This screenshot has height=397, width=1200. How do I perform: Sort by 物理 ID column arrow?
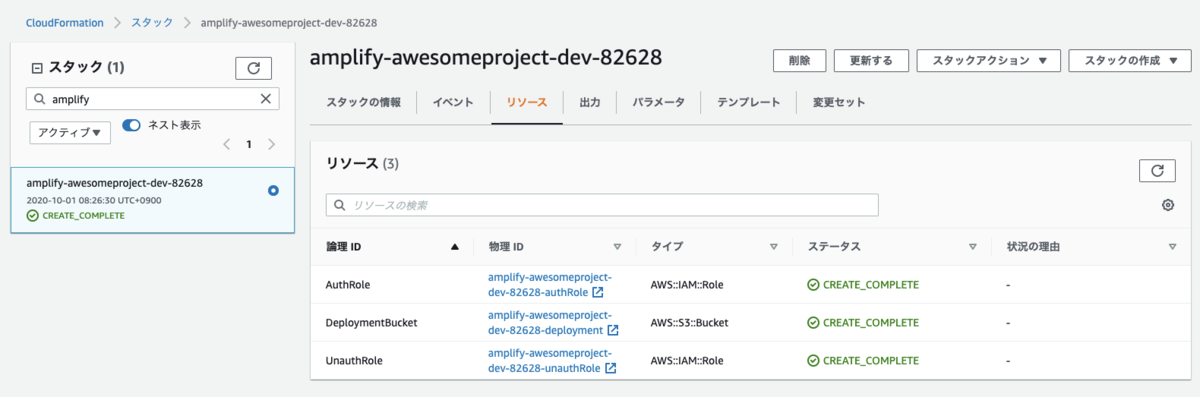(617, 246)
